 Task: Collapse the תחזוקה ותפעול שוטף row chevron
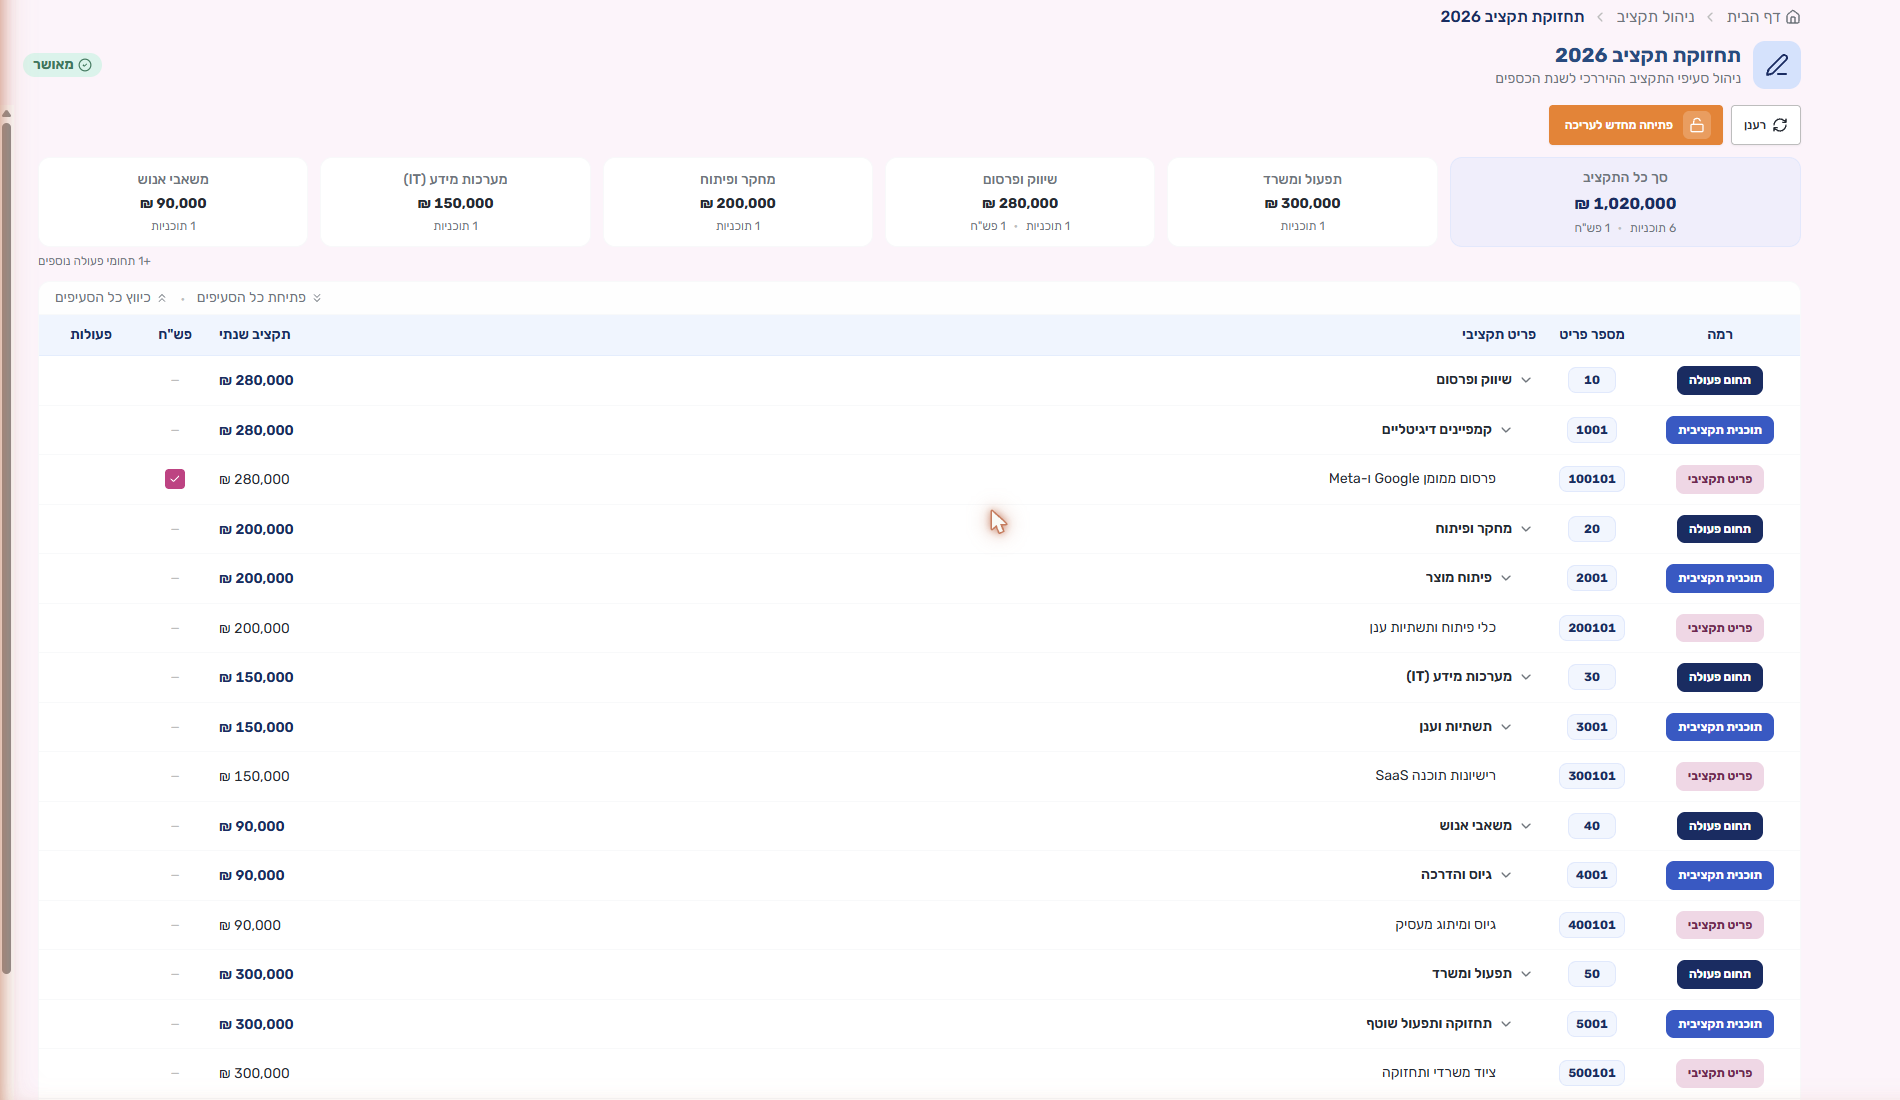click(x=1506, y=1024)
